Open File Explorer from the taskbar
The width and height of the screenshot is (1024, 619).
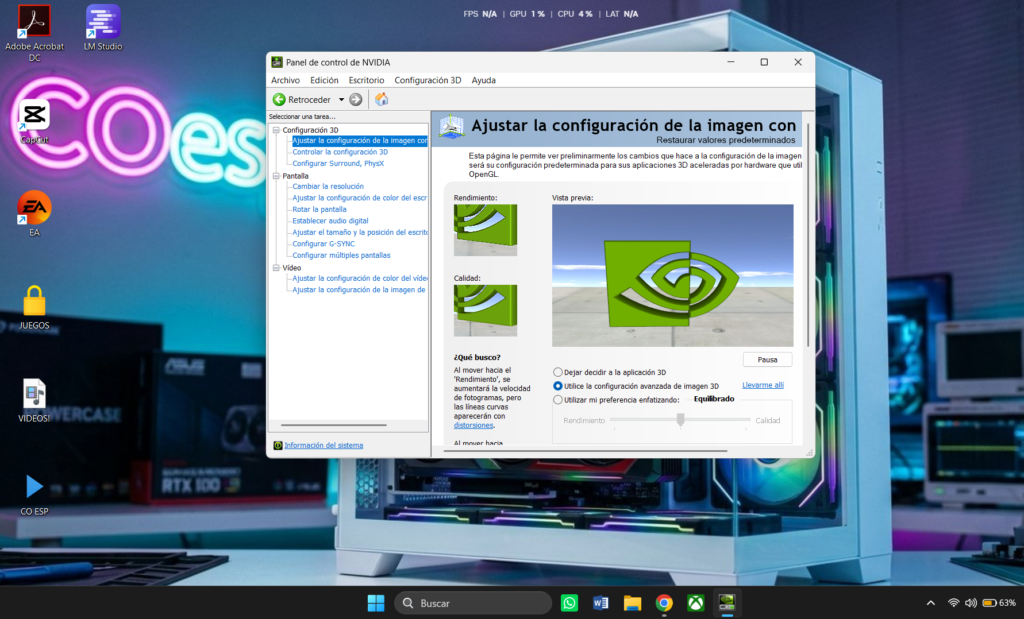632,603
